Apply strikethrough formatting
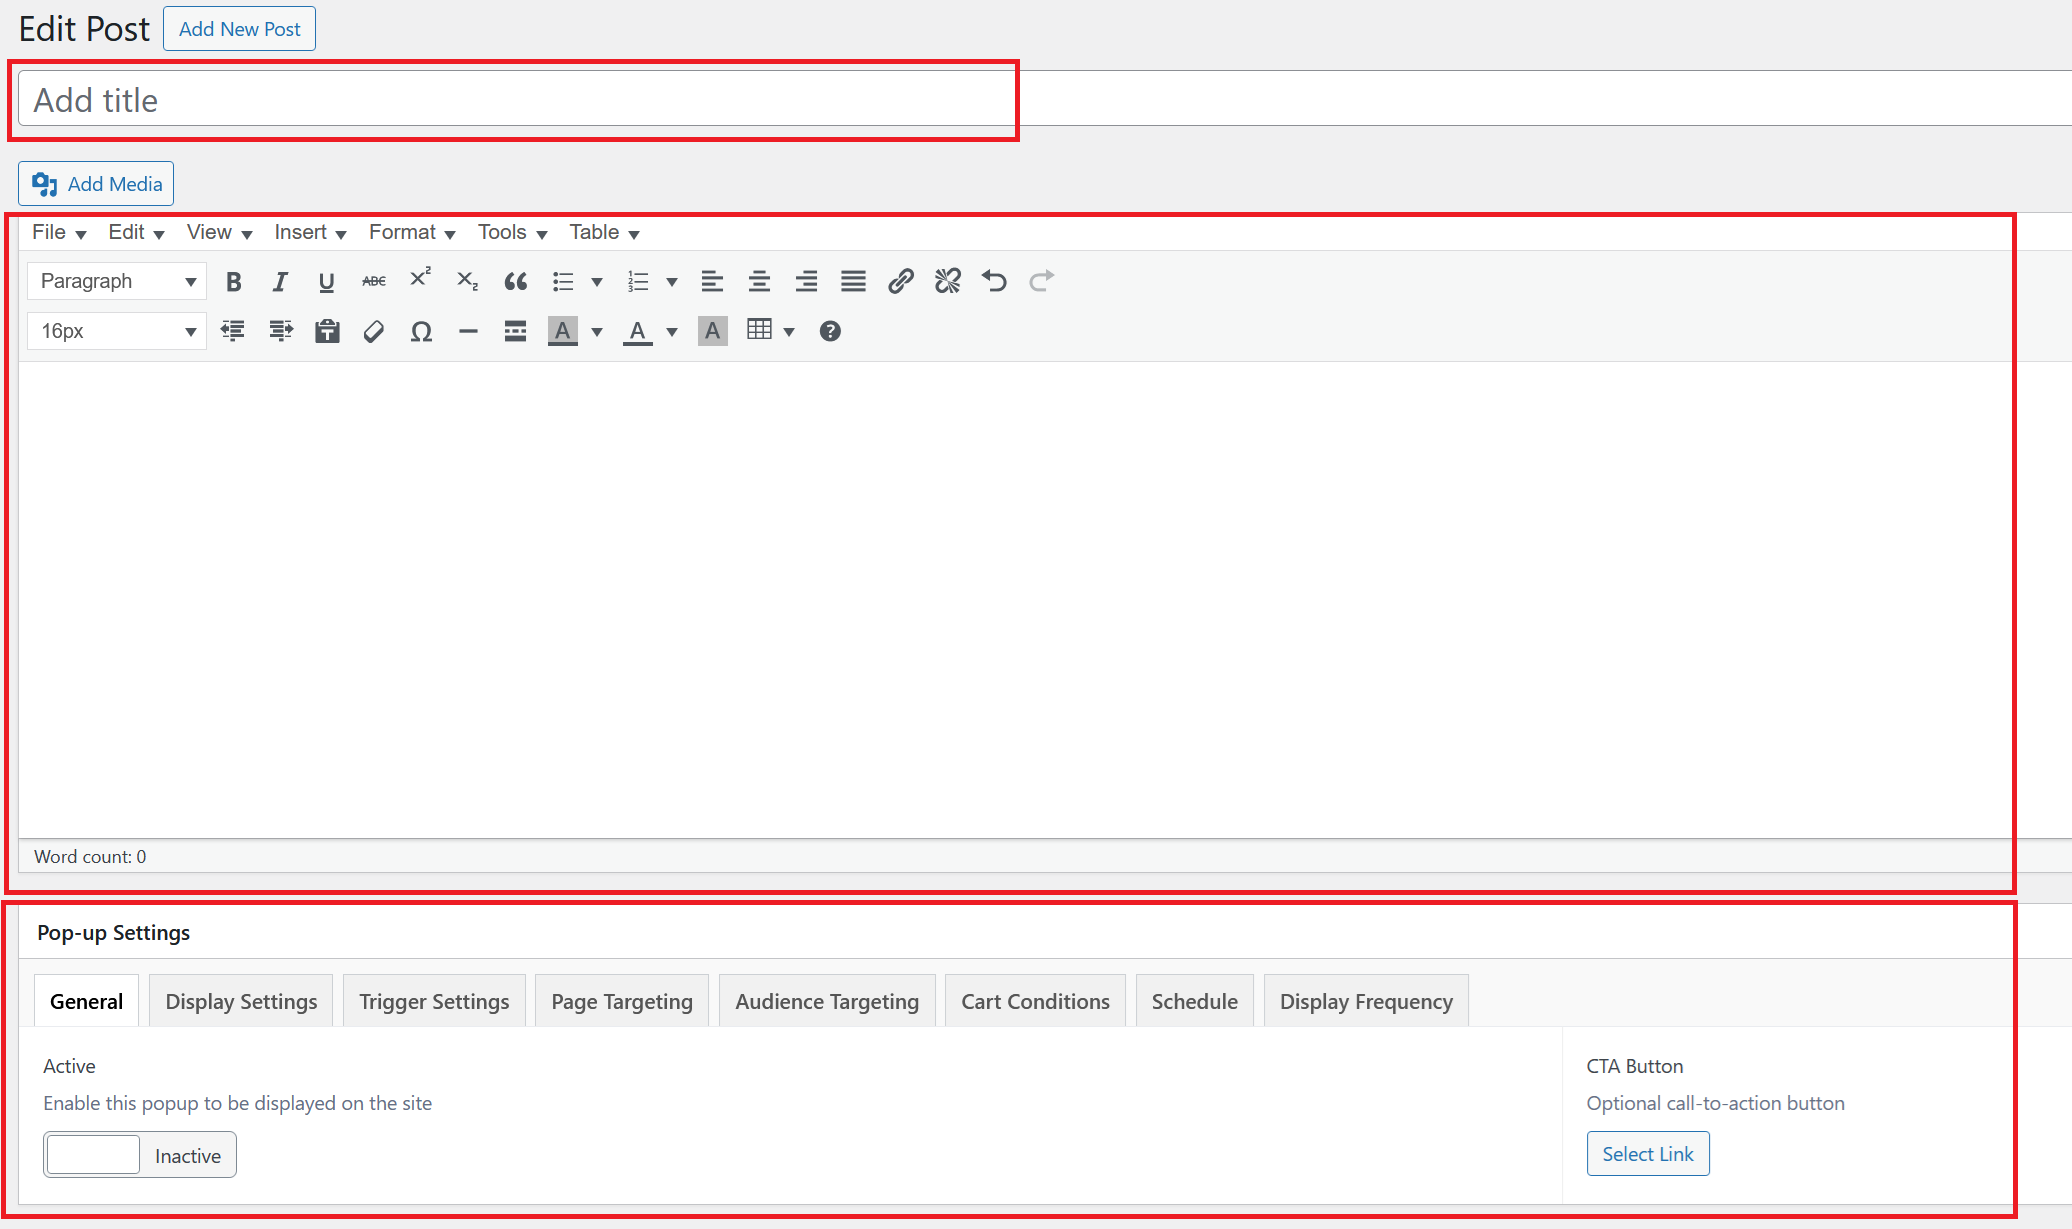This screenshot has width=2072, height=1229. pos(374,282)
